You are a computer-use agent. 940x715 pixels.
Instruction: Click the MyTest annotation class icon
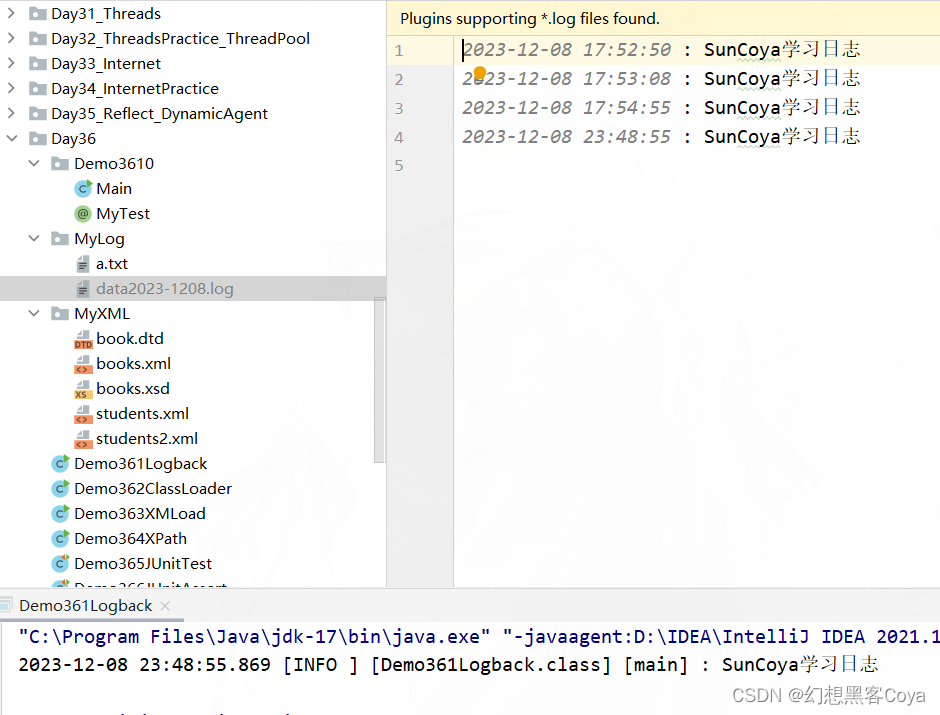(x=82, y=213)
